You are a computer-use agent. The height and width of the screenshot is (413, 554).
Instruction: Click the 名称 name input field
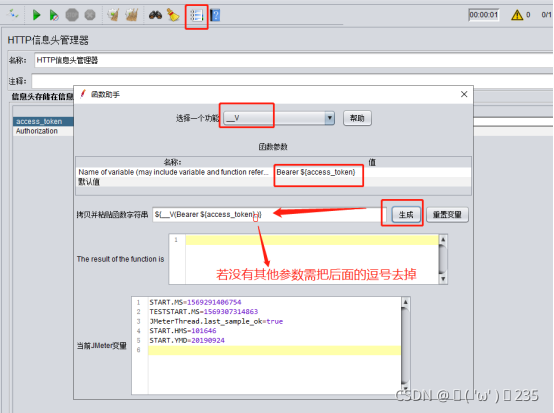tap(293, 60)
